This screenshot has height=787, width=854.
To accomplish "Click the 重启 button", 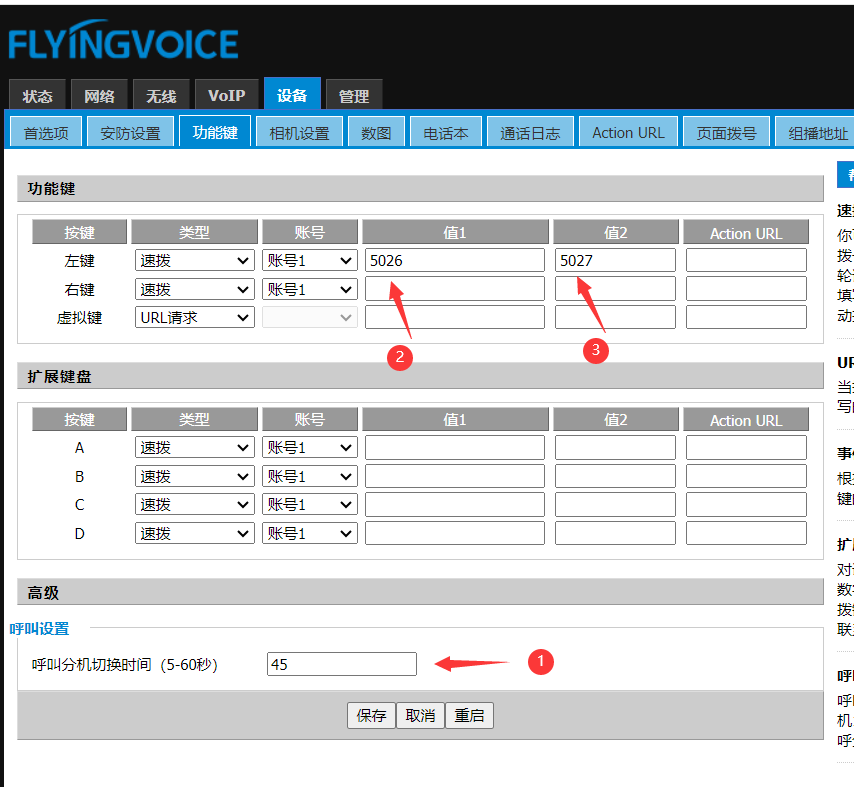I will tap(469, 716).
